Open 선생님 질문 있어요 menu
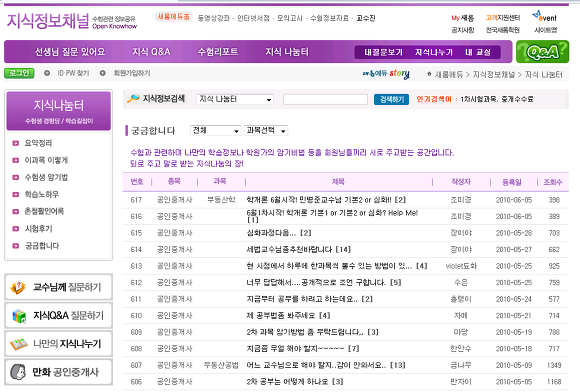580x392 pixels. 70,52
